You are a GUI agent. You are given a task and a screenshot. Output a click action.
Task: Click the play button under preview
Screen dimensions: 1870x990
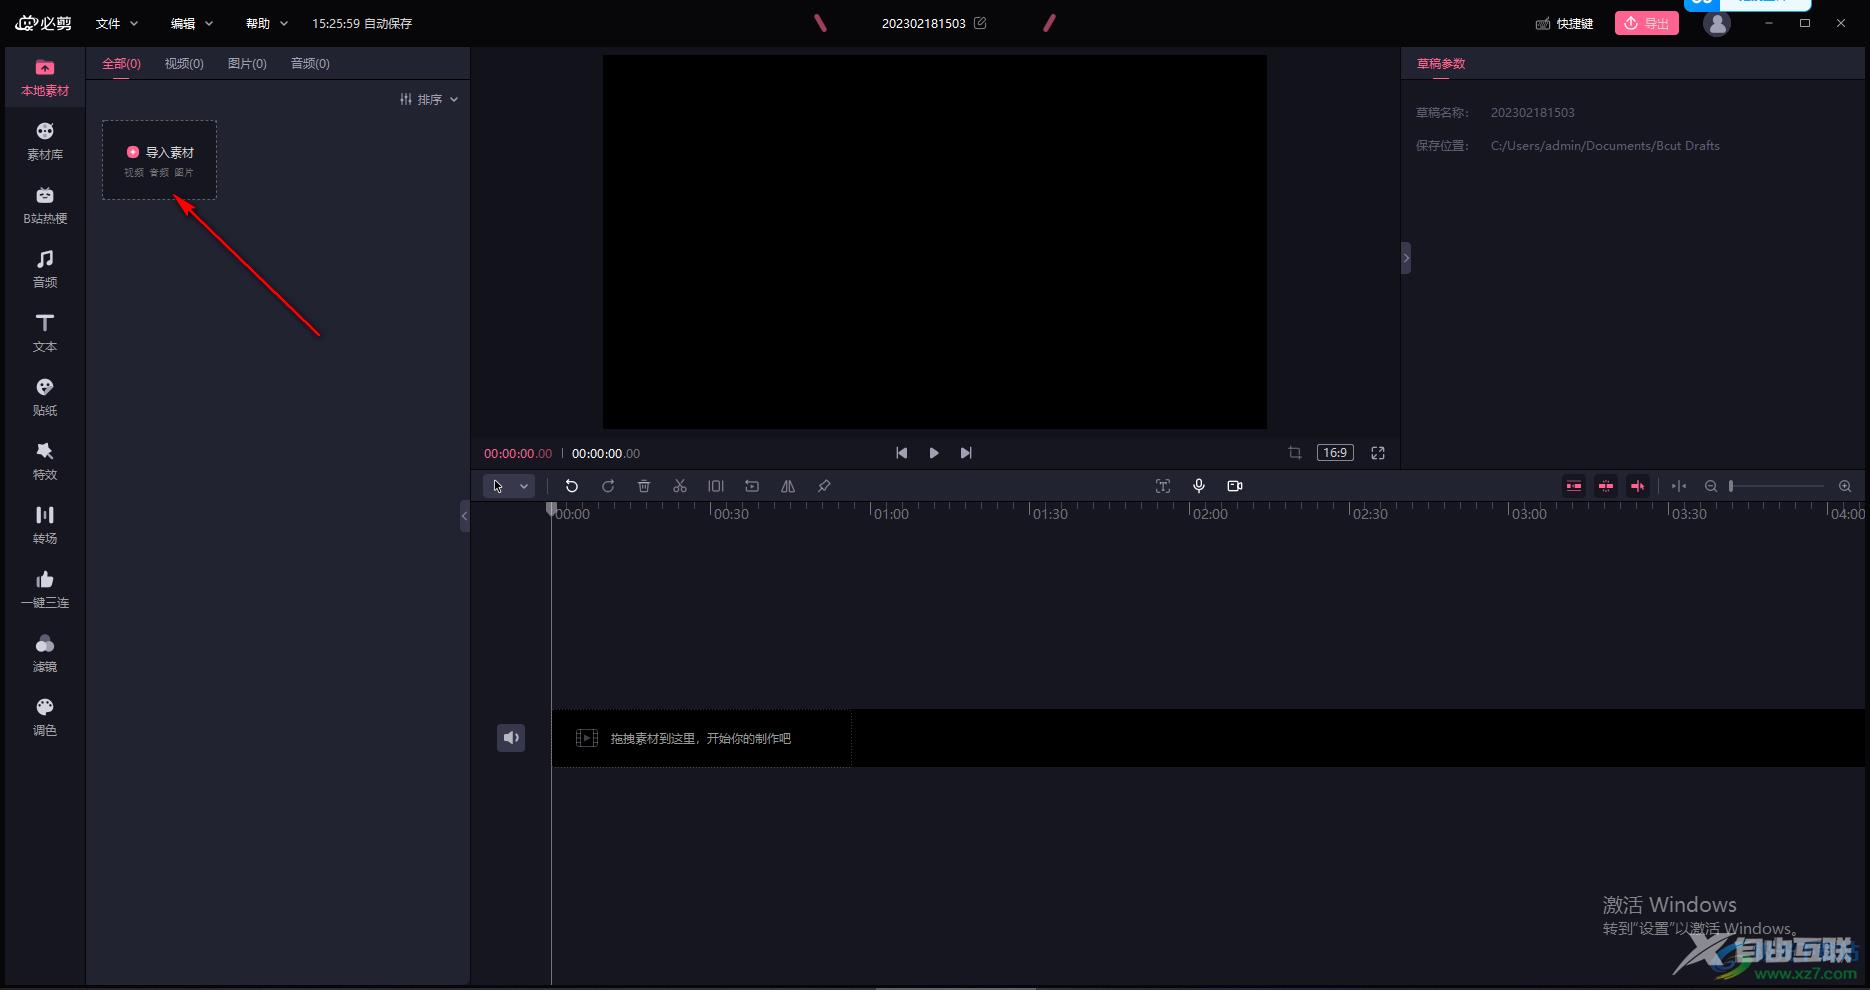click(x=934, y=453)
